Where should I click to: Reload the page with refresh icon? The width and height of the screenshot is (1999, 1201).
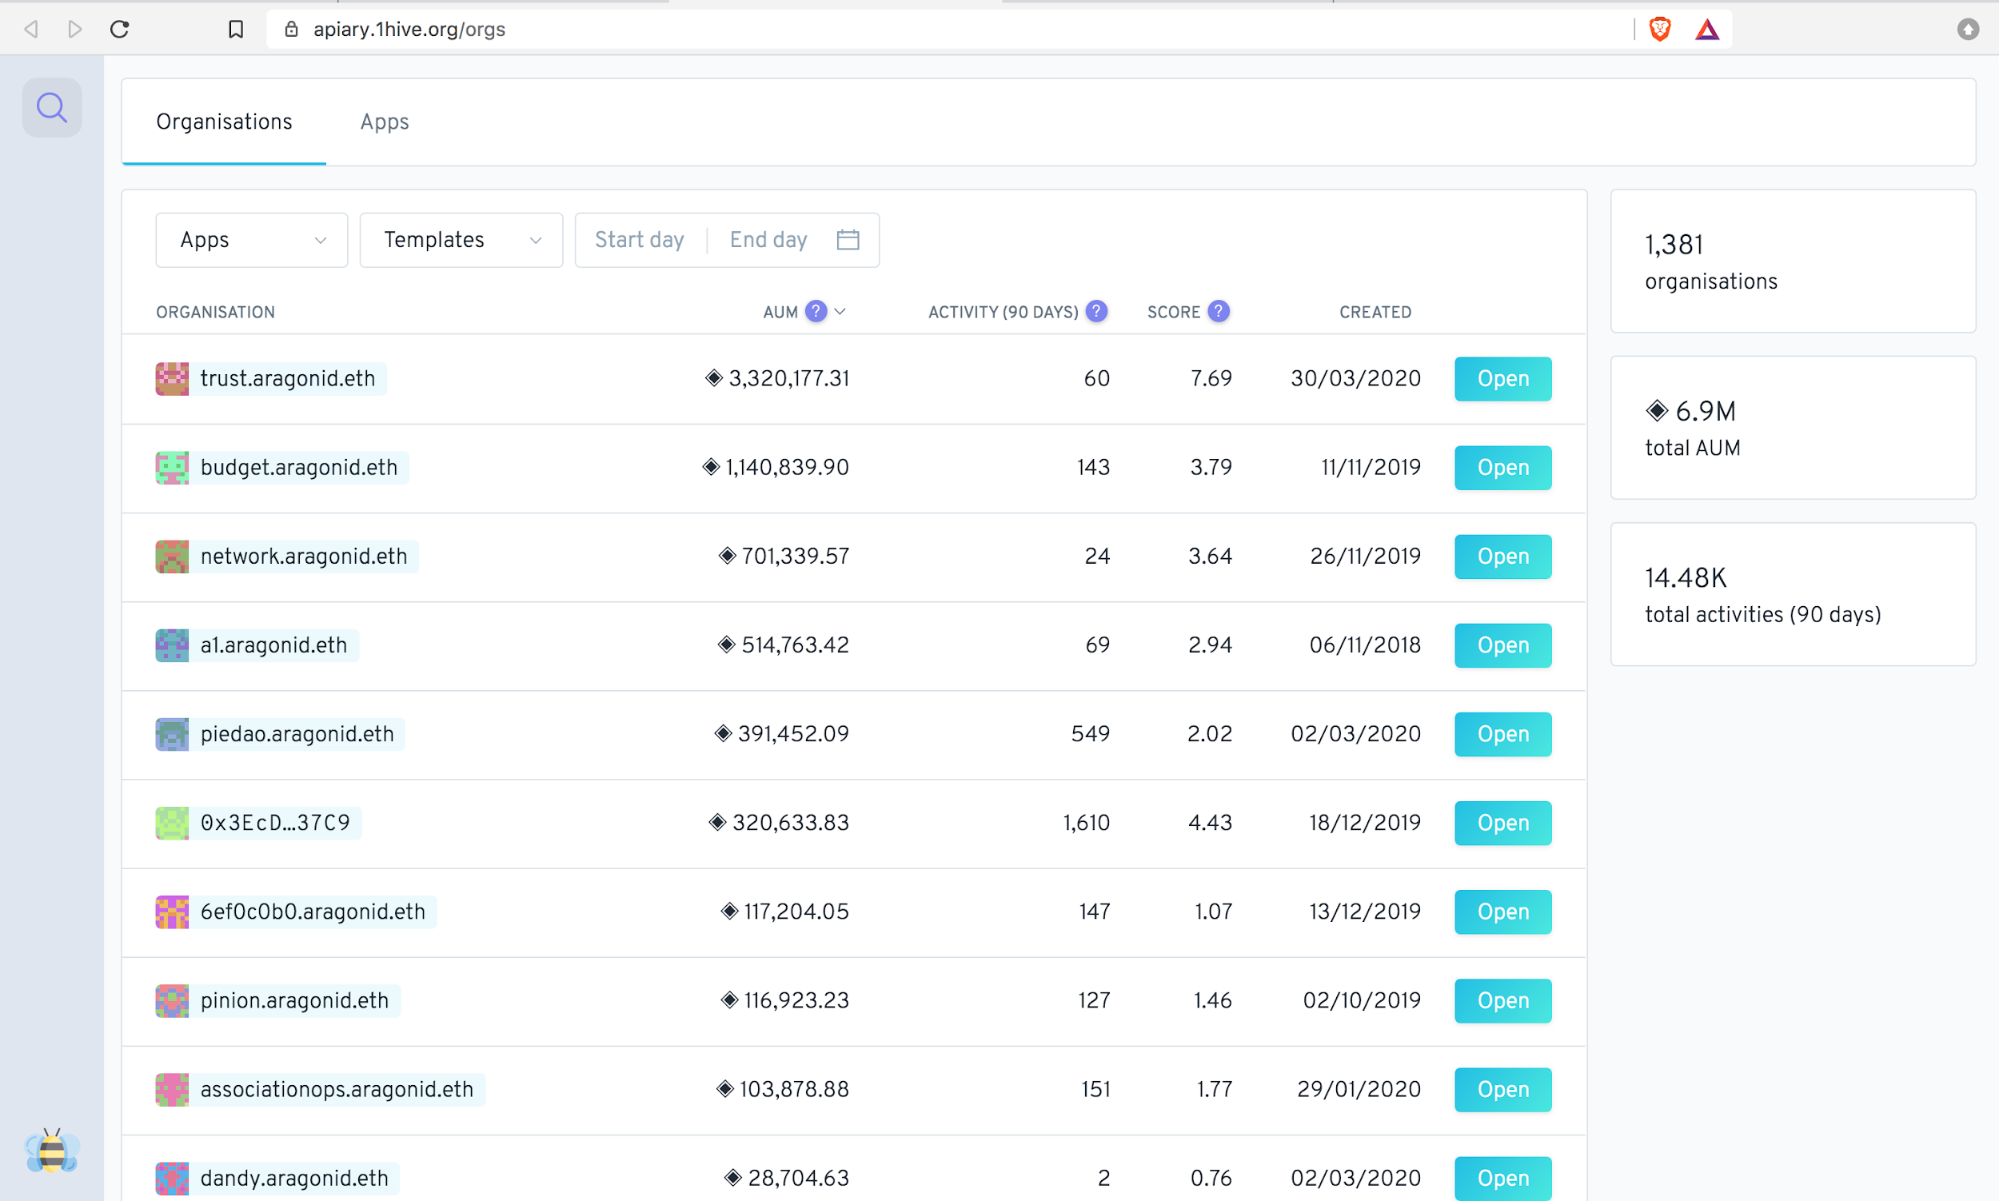120,29
